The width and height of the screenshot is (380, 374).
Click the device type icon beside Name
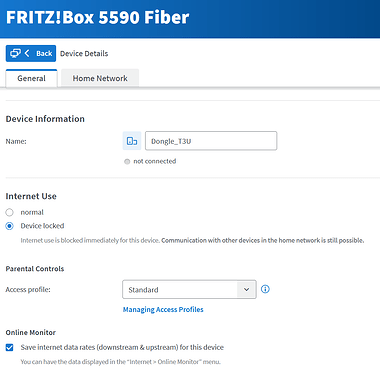pos(132,141)
